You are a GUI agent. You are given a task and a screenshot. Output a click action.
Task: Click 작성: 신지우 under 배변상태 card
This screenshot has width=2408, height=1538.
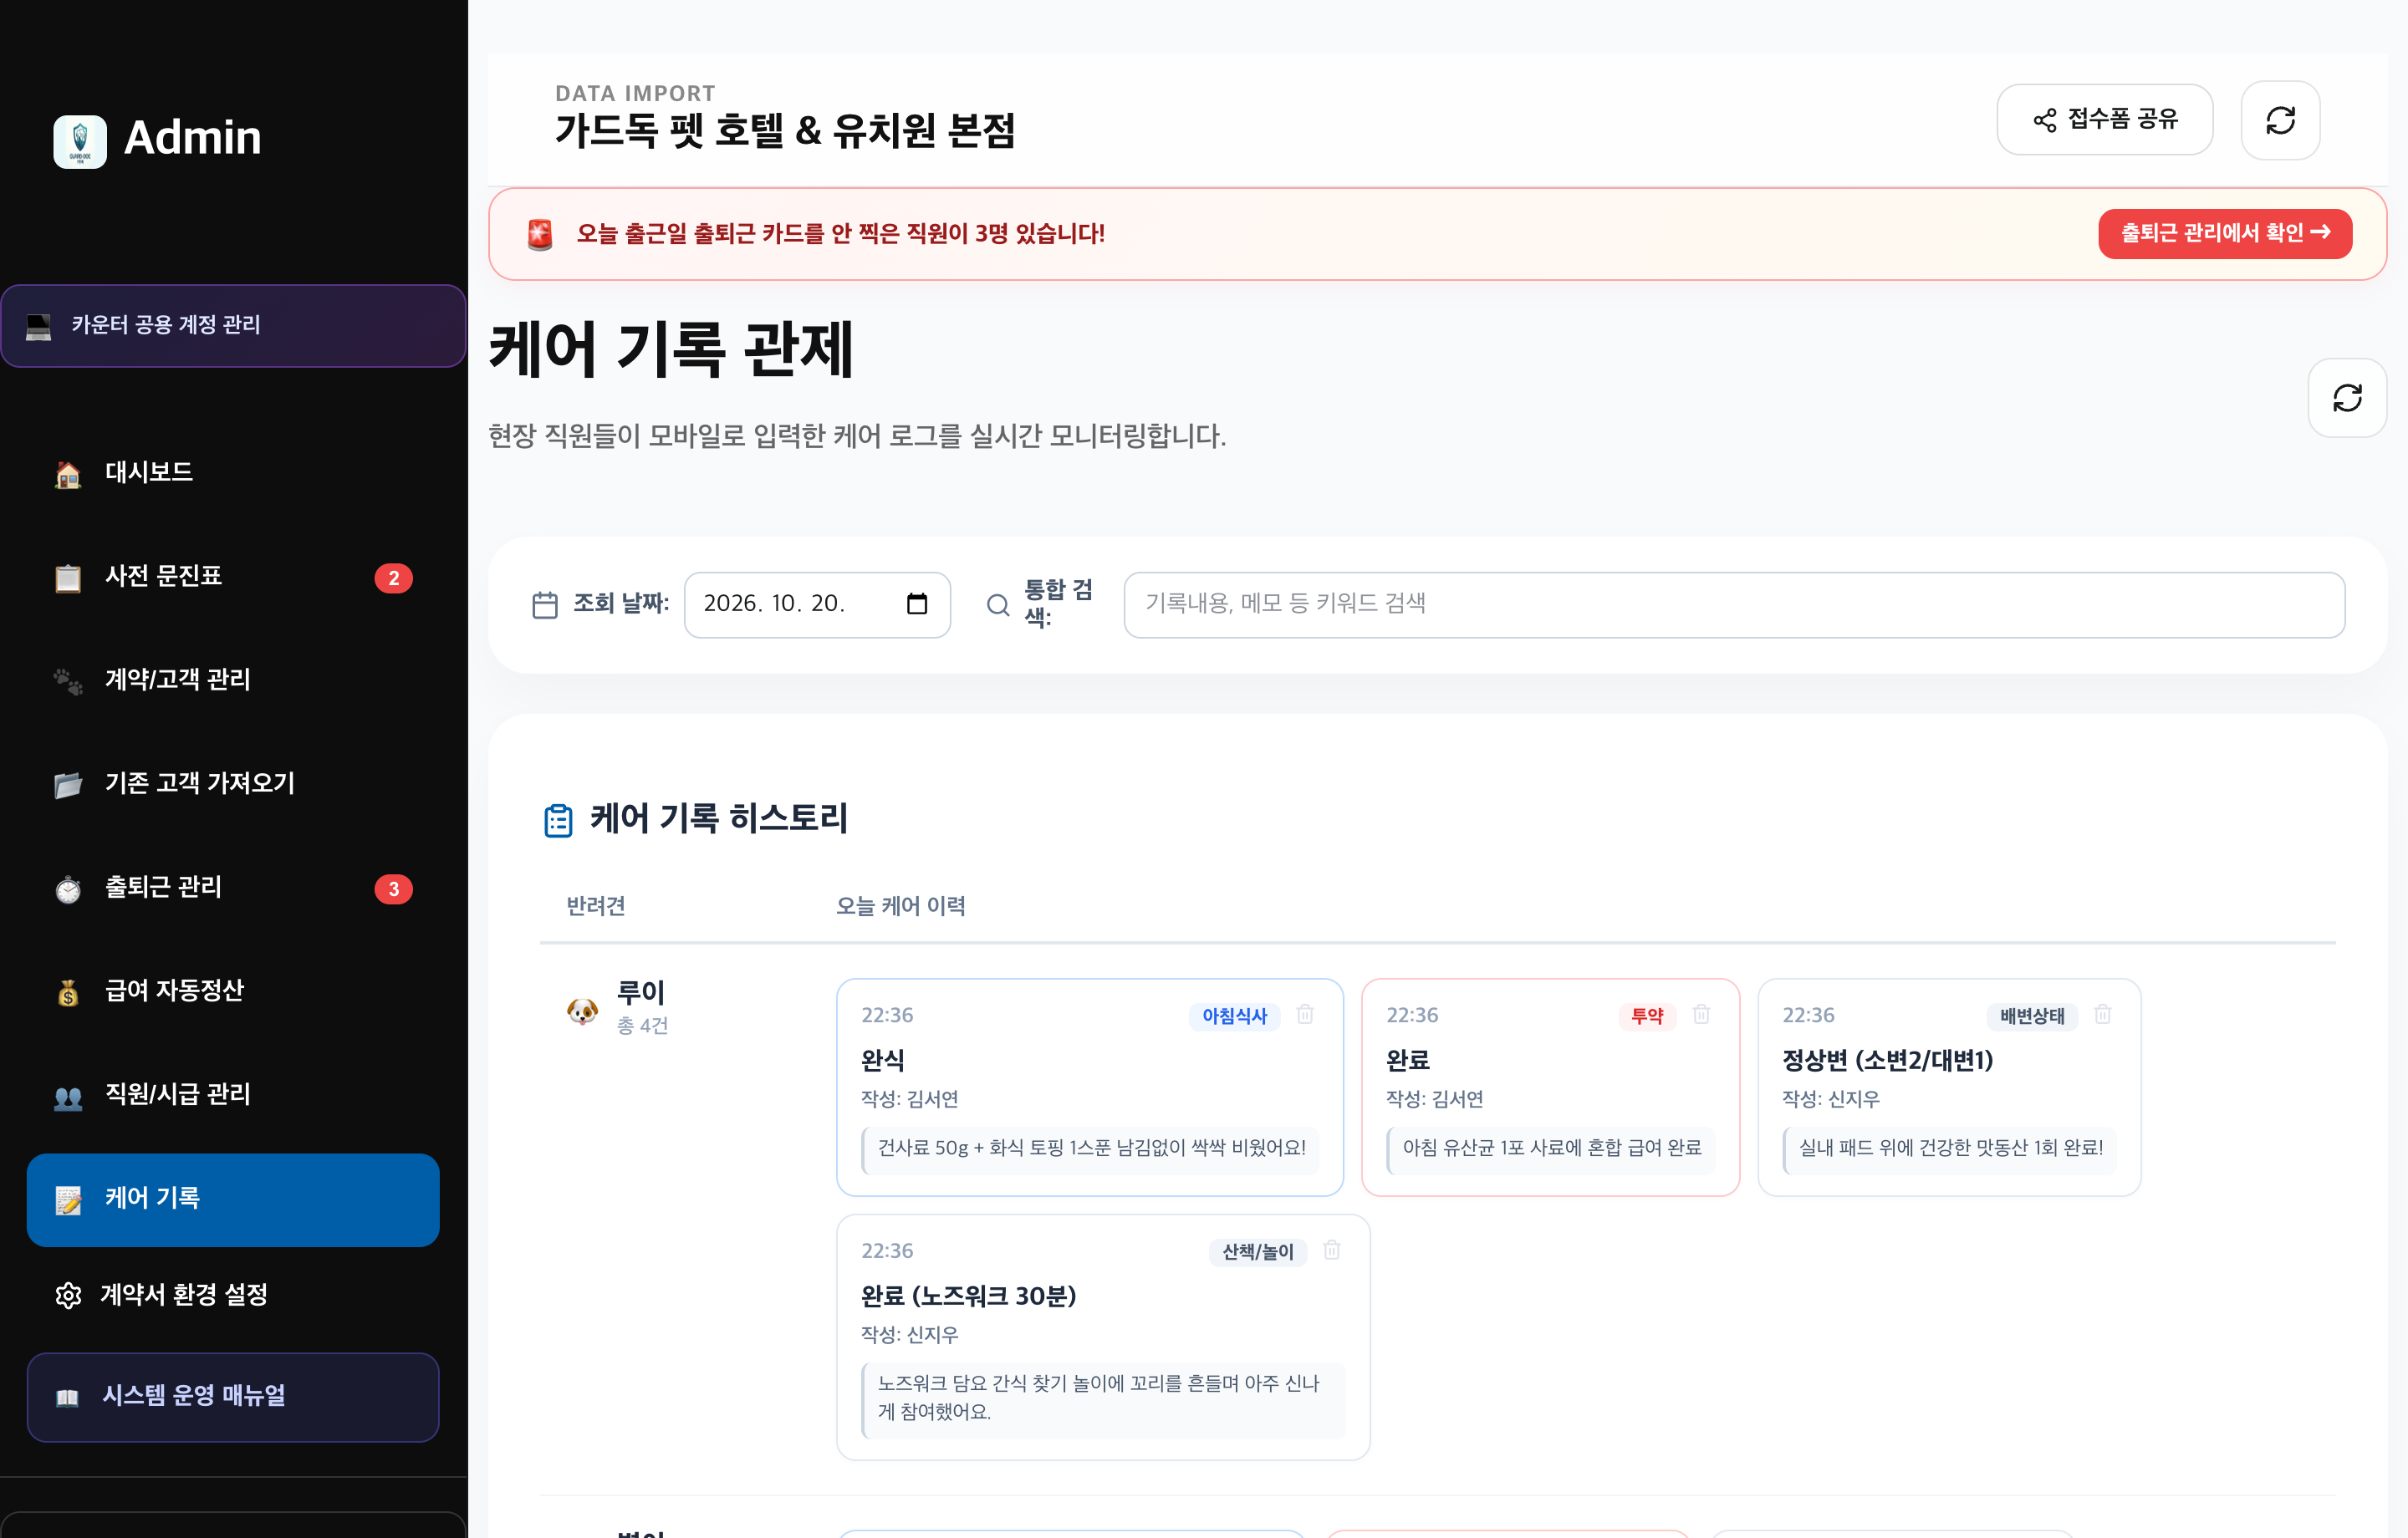[x=1831, y=1100]
